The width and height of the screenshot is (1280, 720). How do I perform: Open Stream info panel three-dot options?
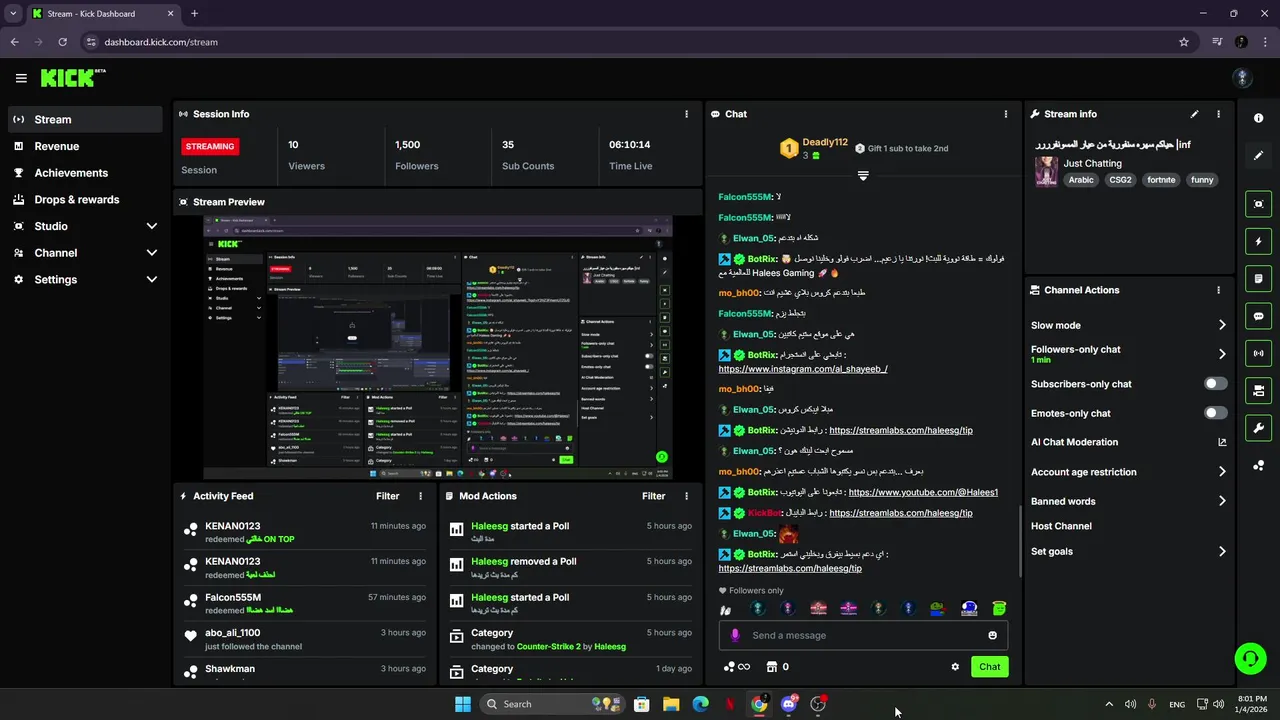[1218, 114]
